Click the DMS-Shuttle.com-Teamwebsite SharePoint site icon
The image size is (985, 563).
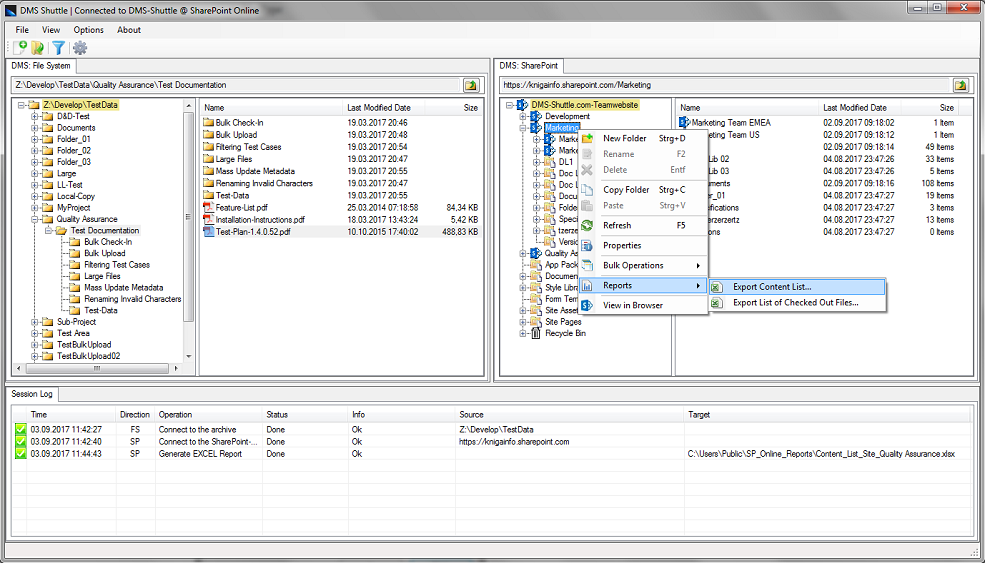coord(522,105)
